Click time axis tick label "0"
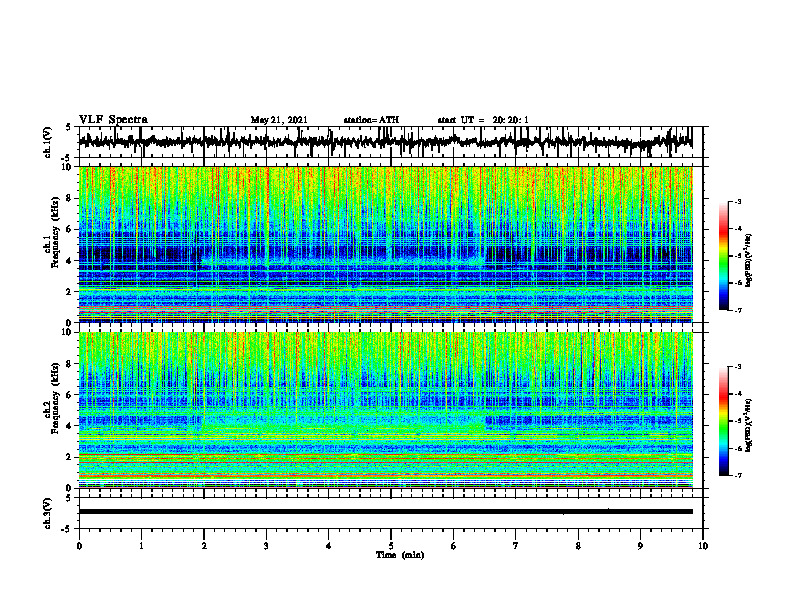Viewport: 792px width, 612px height. tap(79, 546)
